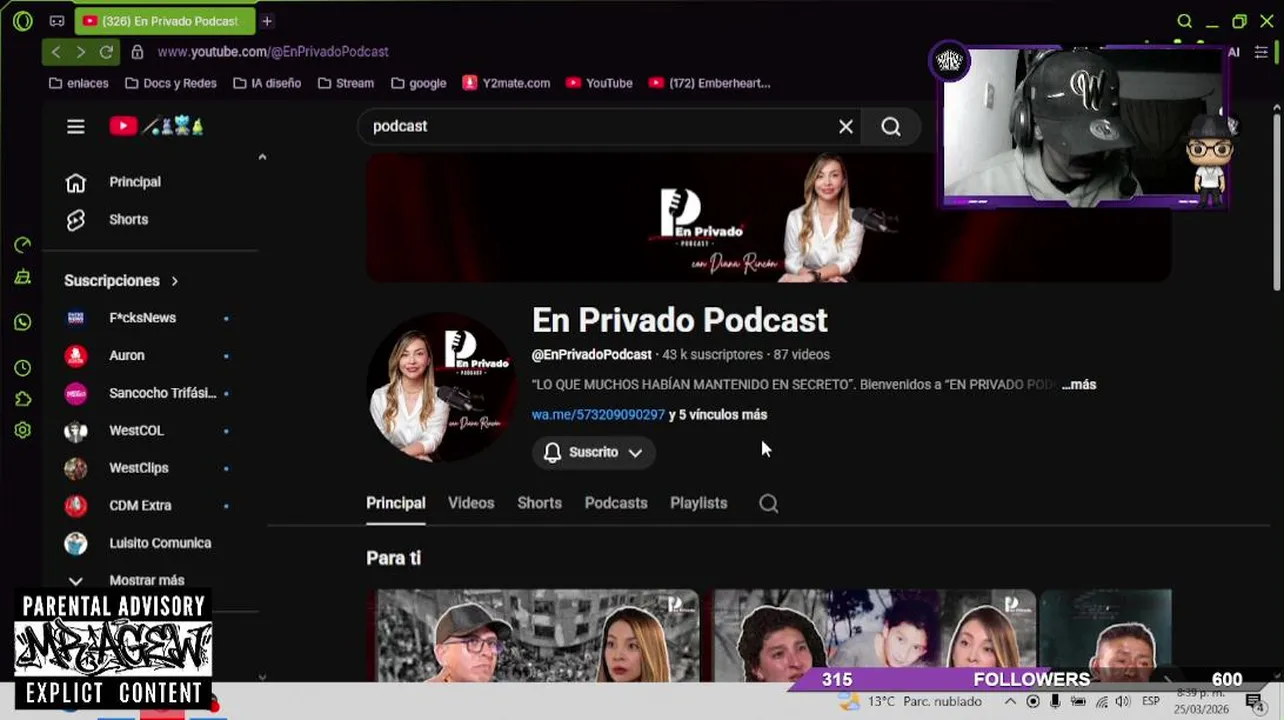Open the GX Corner gamepad icon
The height and width of the screenshot is (720, 1284).
(57, 21)
